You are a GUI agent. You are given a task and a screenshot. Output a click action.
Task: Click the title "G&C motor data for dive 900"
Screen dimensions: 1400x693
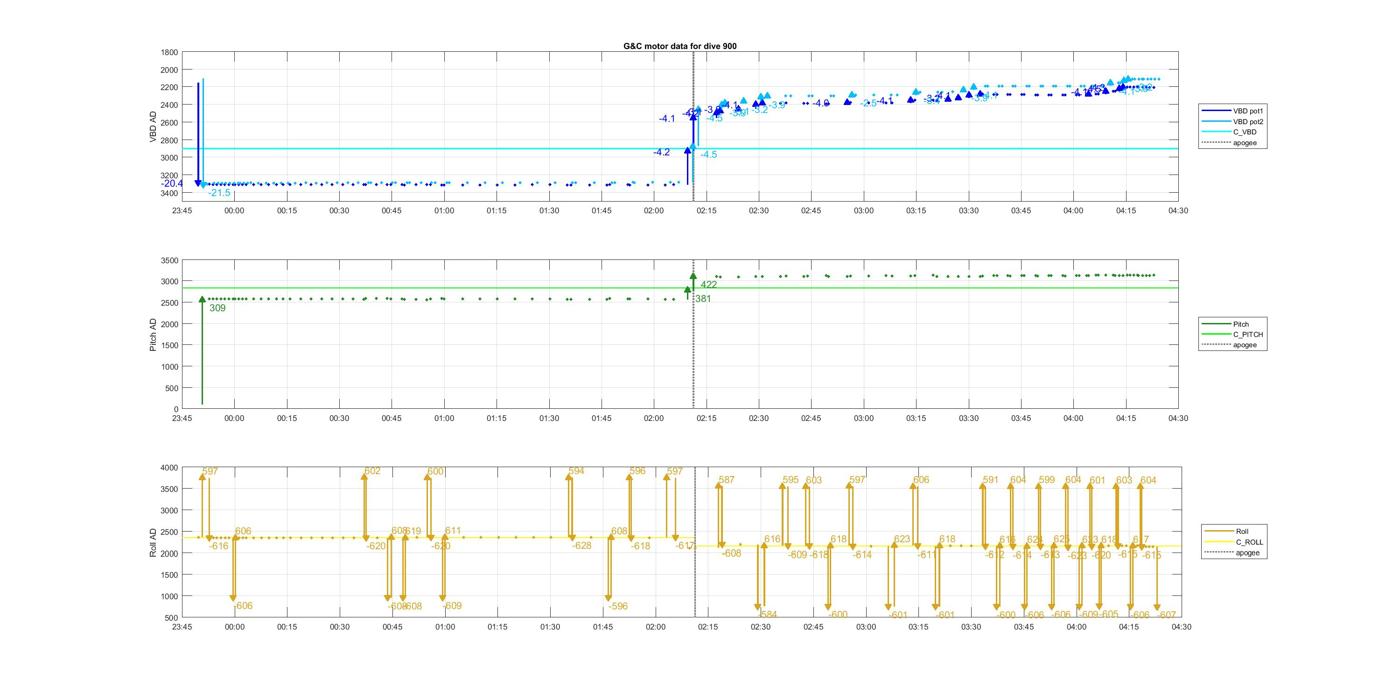(x=680, y=46)
